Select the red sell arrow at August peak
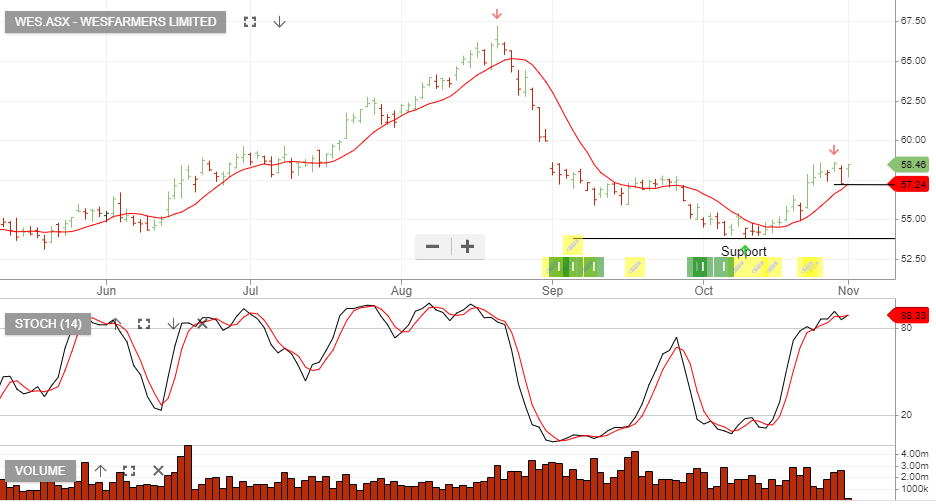The width and height of the screenshot is (936, 504). (x=497, y=14)
